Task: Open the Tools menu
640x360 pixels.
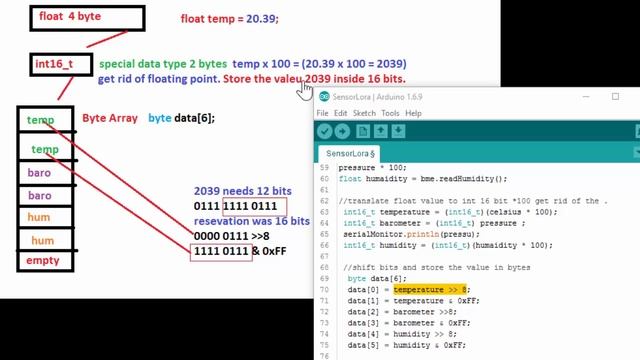Action: (x=390, y=113)
